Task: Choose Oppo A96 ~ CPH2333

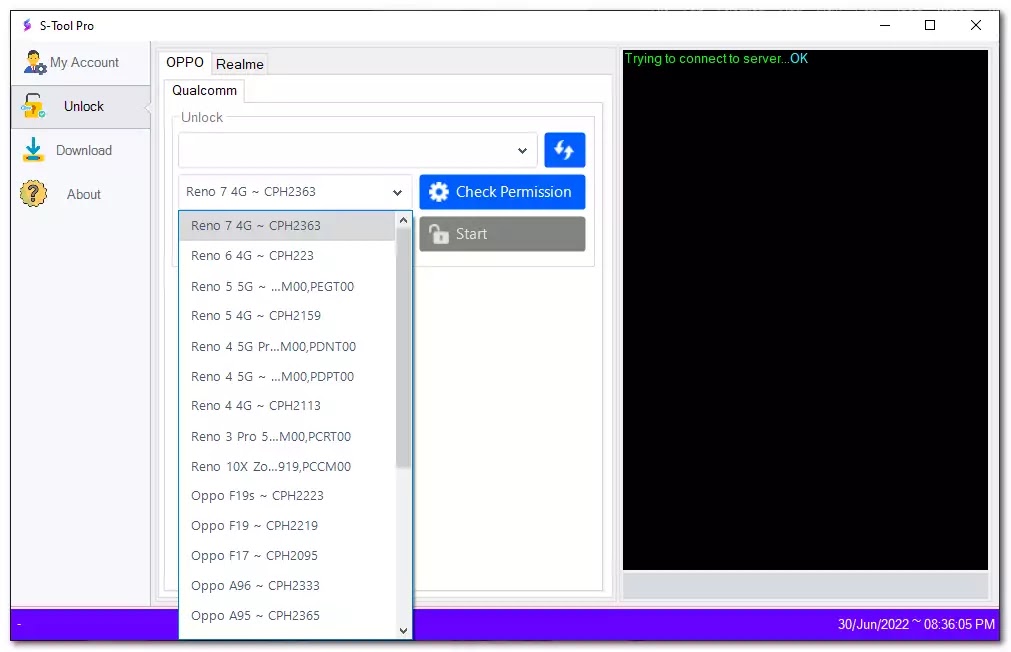Action: (288, 586)
